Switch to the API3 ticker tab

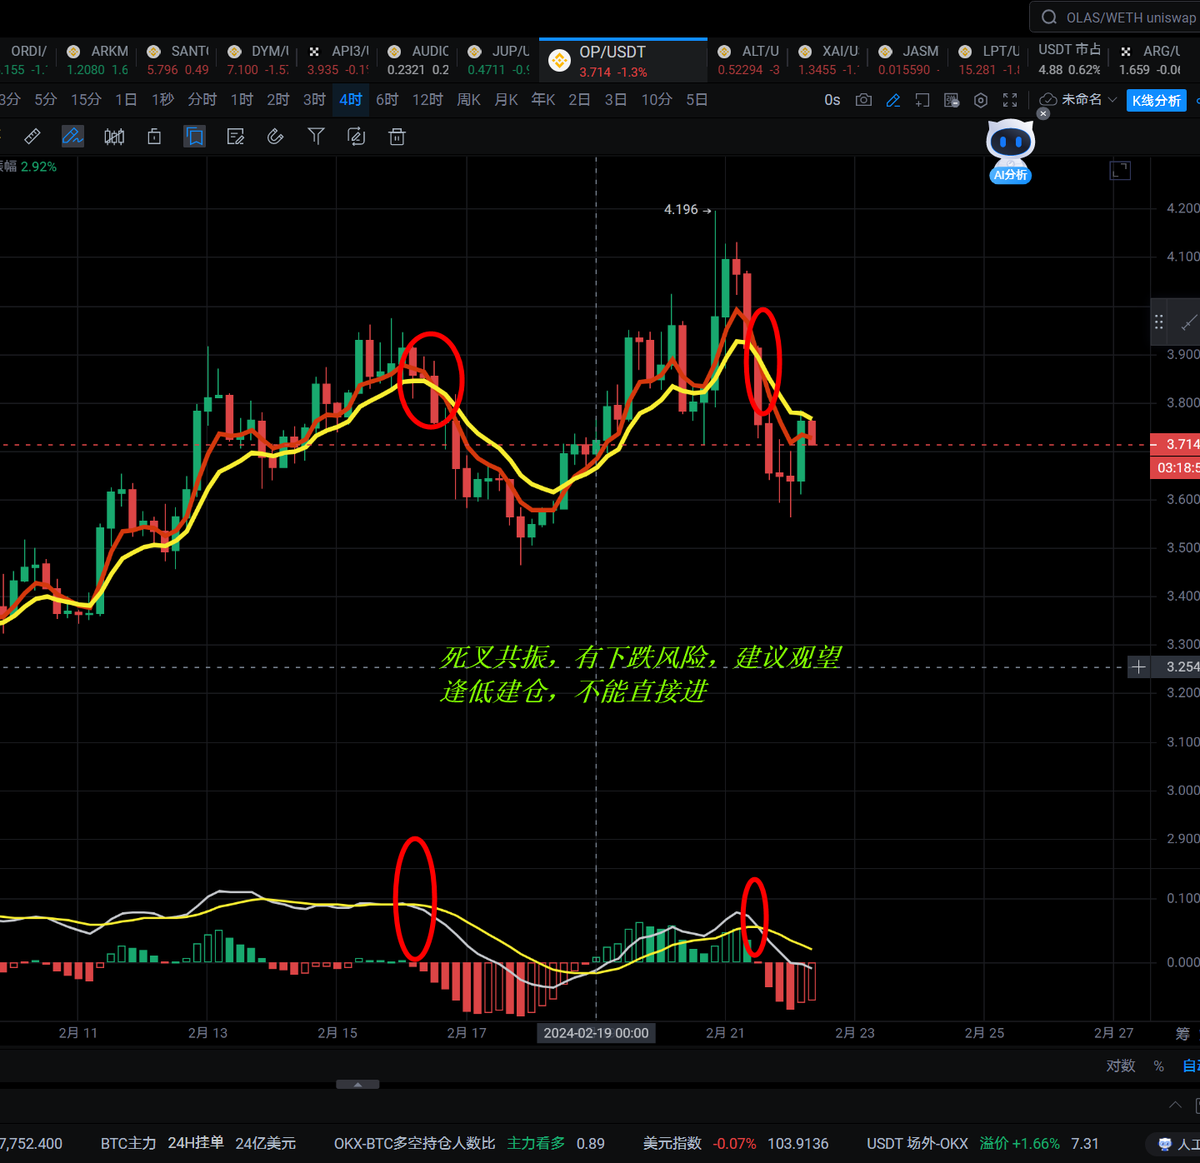coord(338,60)
